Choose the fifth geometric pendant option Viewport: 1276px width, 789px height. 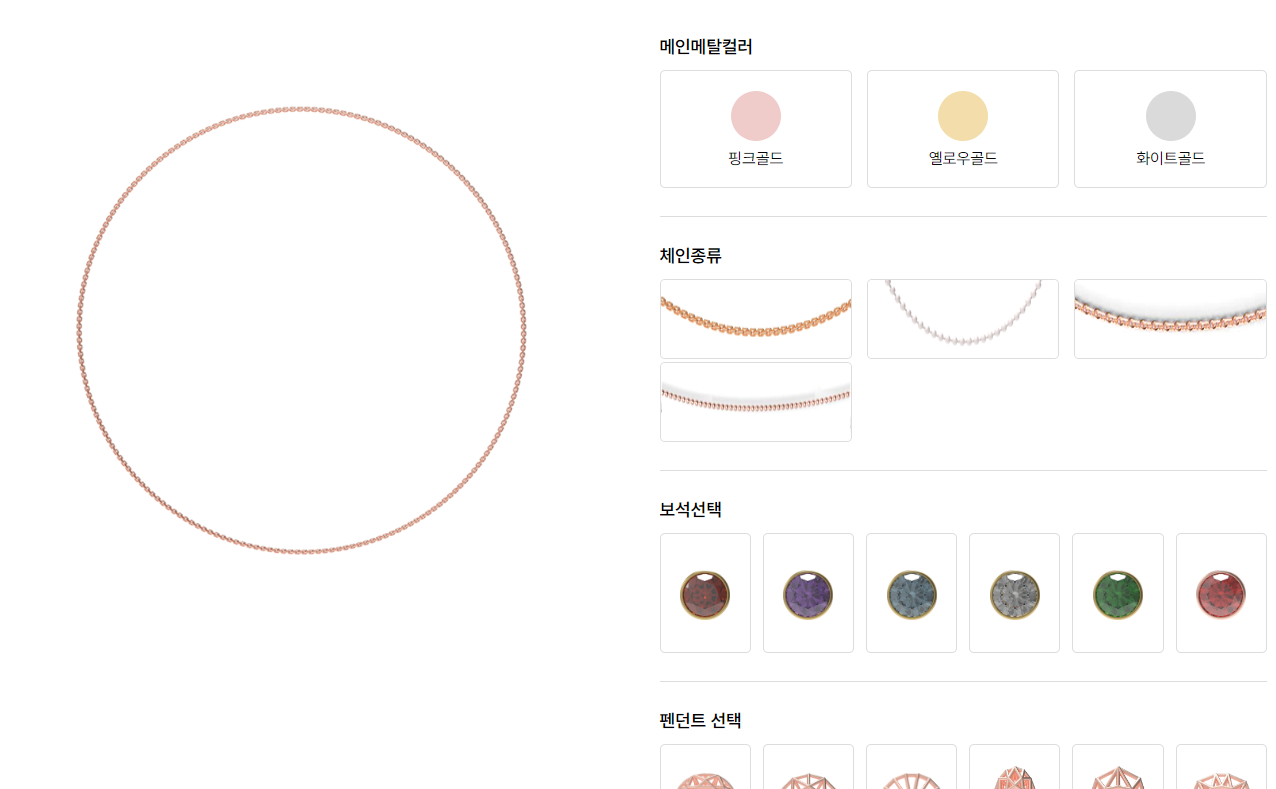[1118, 767]
